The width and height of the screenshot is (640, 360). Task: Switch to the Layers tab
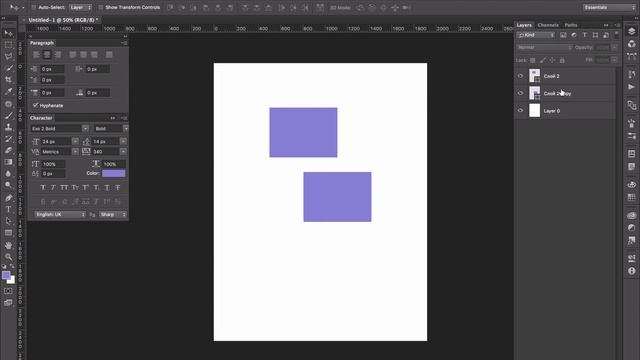524,25
